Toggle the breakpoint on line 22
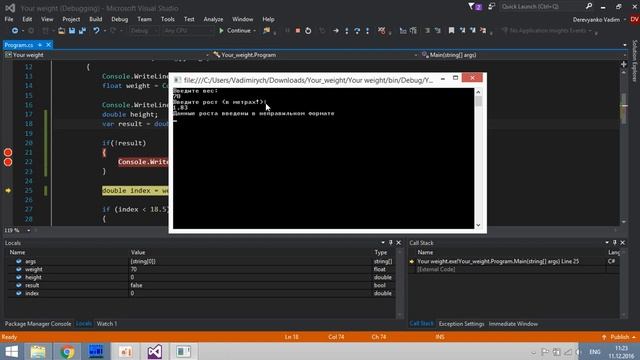 8,162
